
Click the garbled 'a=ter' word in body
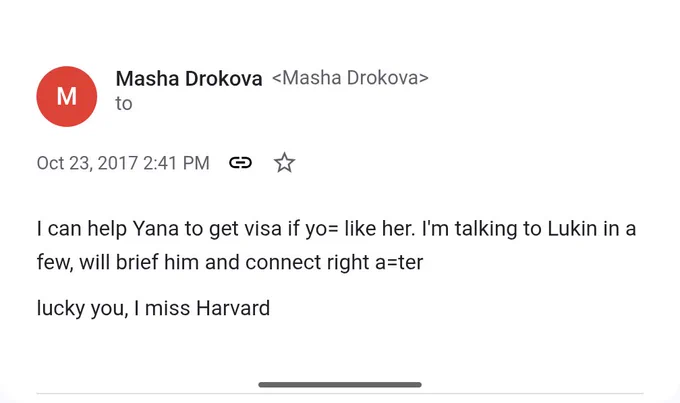pos(399,262)
